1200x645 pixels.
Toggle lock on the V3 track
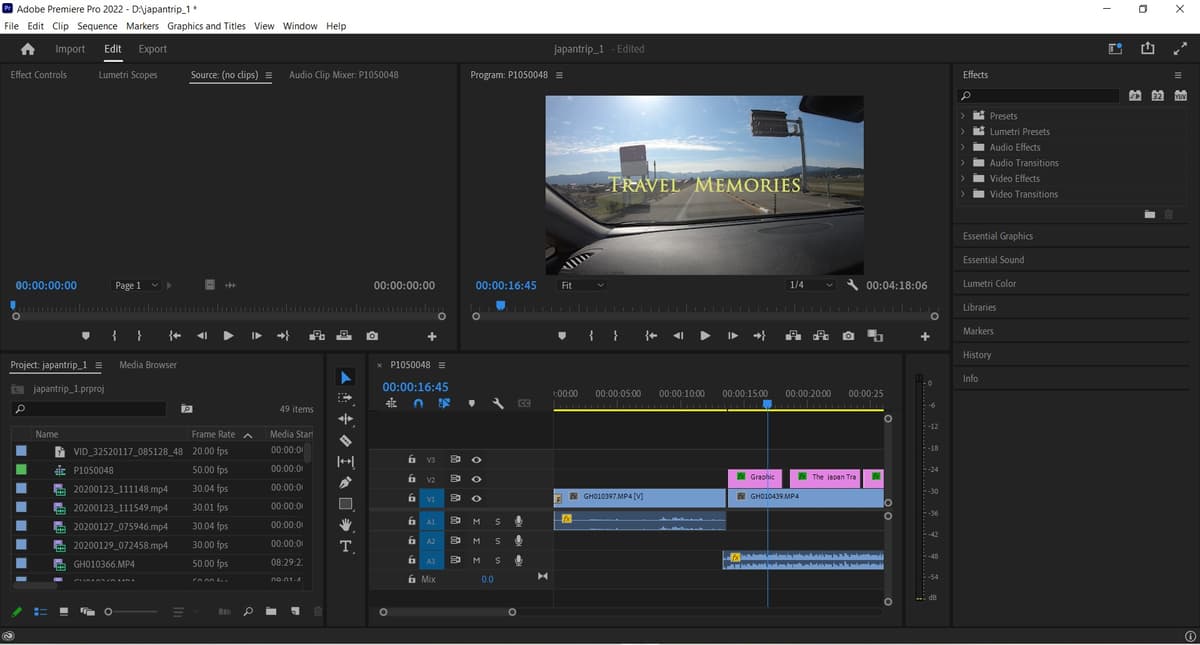point(412,460)
